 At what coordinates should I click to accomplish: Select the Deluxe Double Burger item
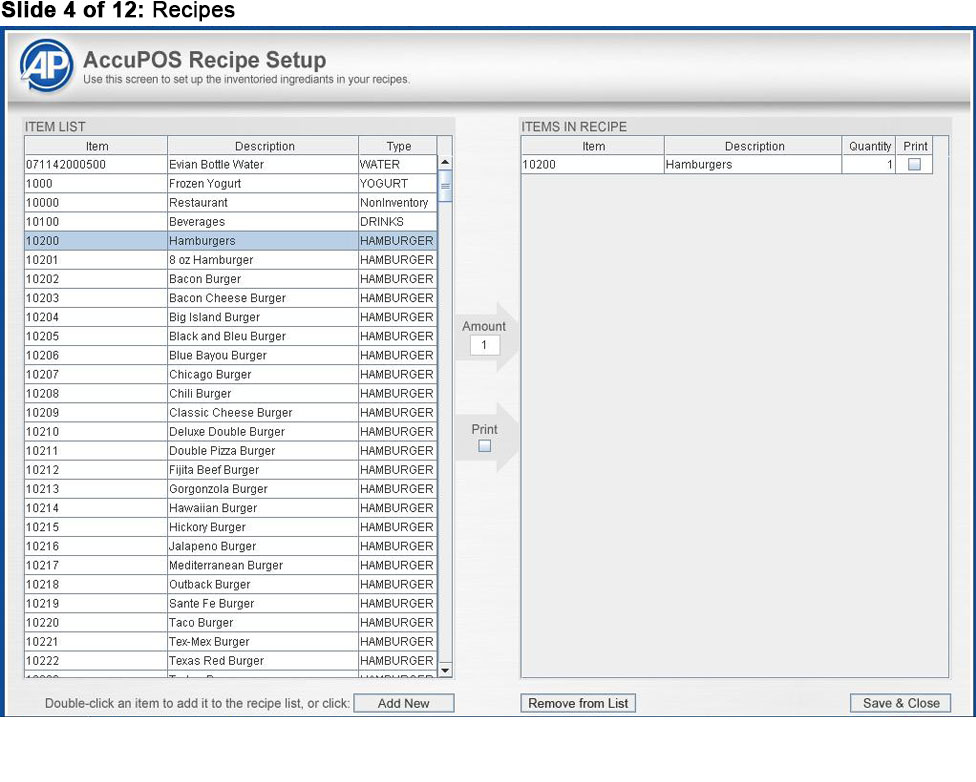pos(231,431)
